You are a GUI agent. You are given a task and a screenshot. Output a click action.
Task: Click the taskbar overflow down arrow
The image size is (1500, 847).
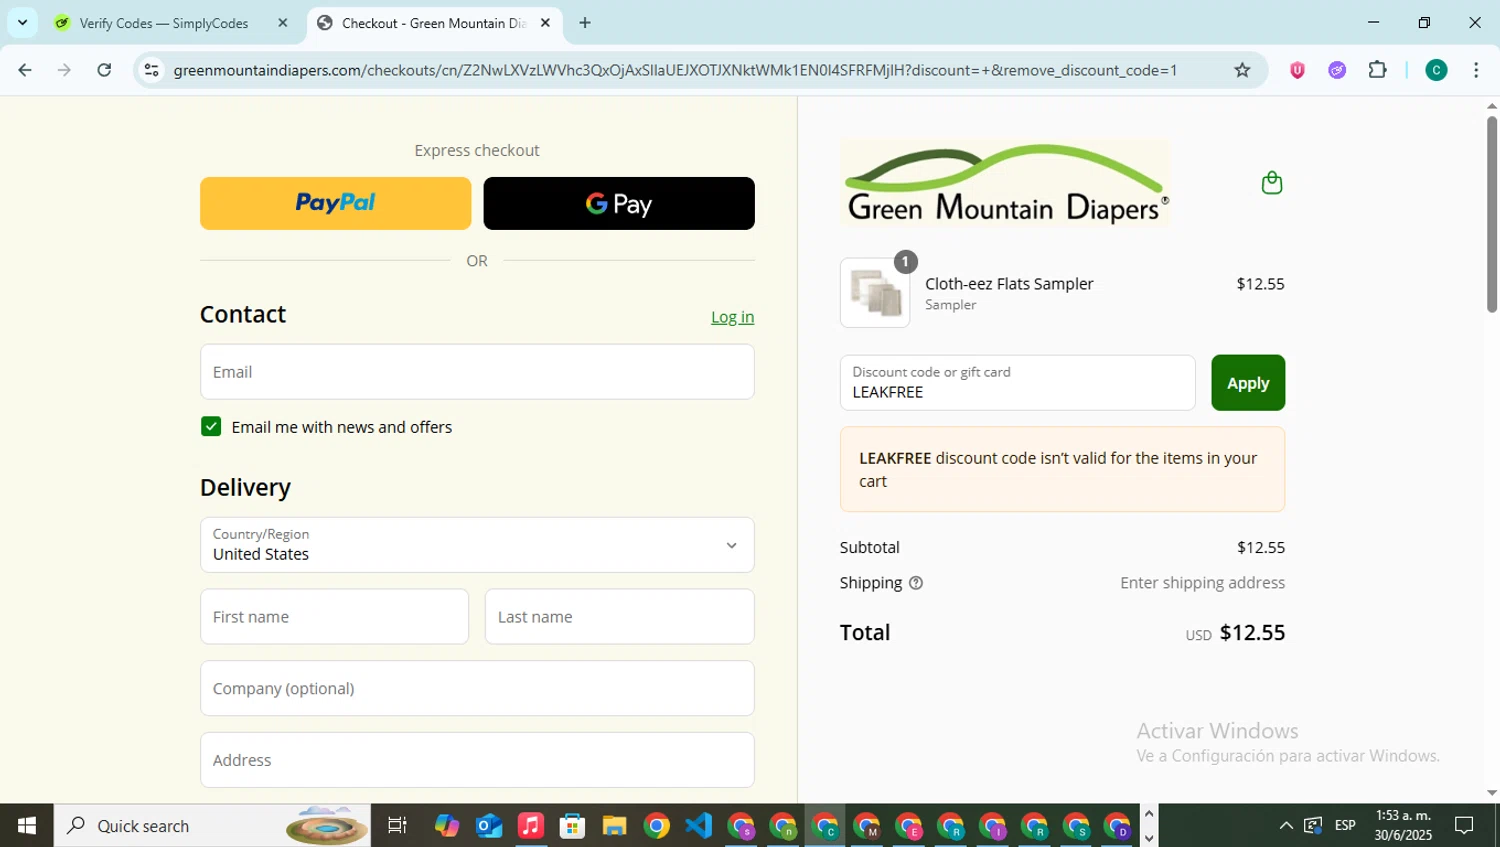coord(1149,838)
